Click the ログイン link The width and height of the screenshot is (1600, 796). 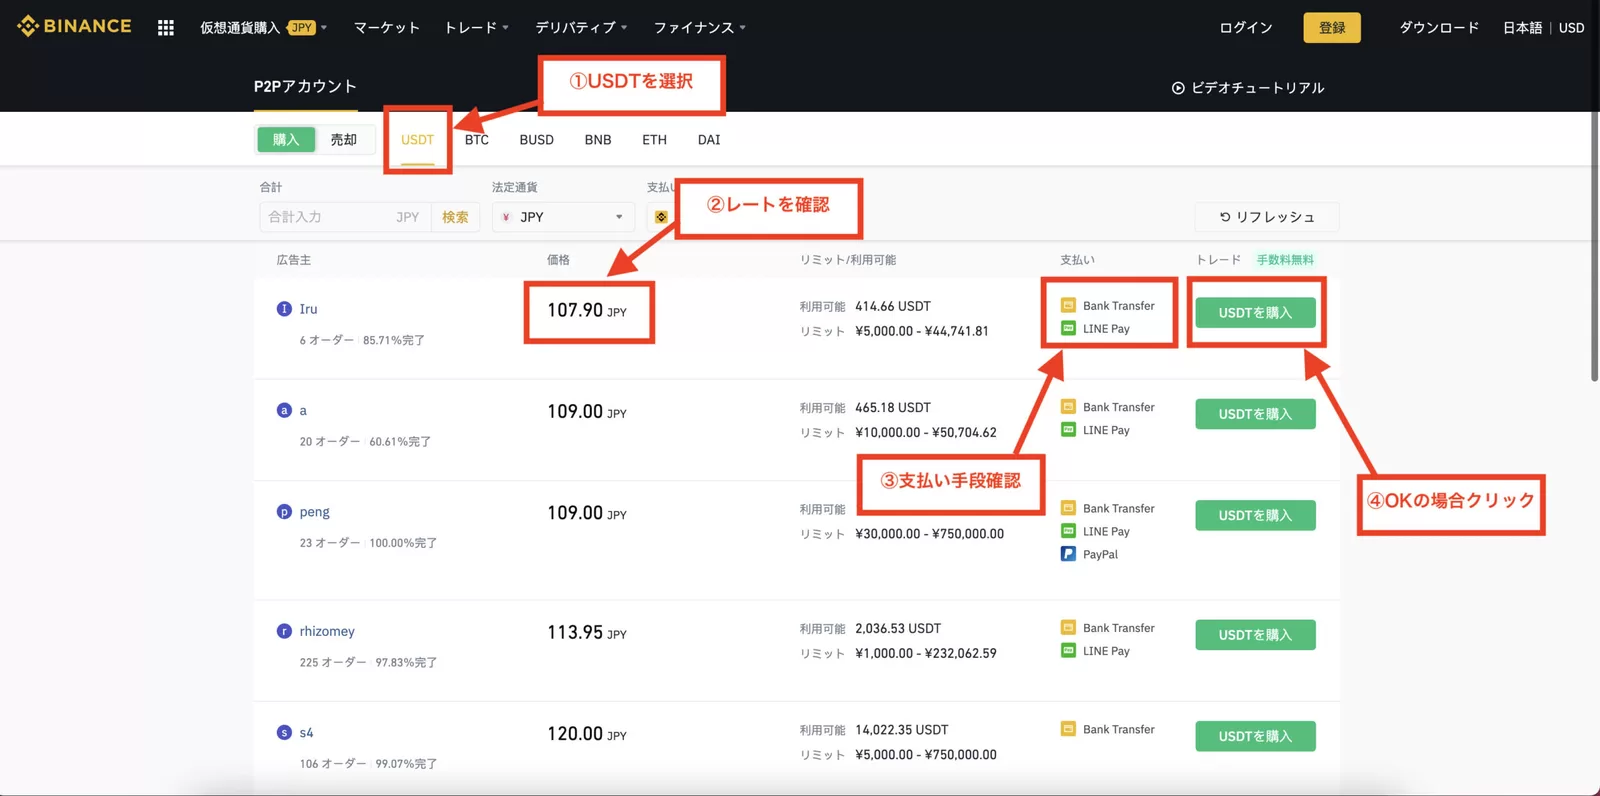(x=1246, y=28)
